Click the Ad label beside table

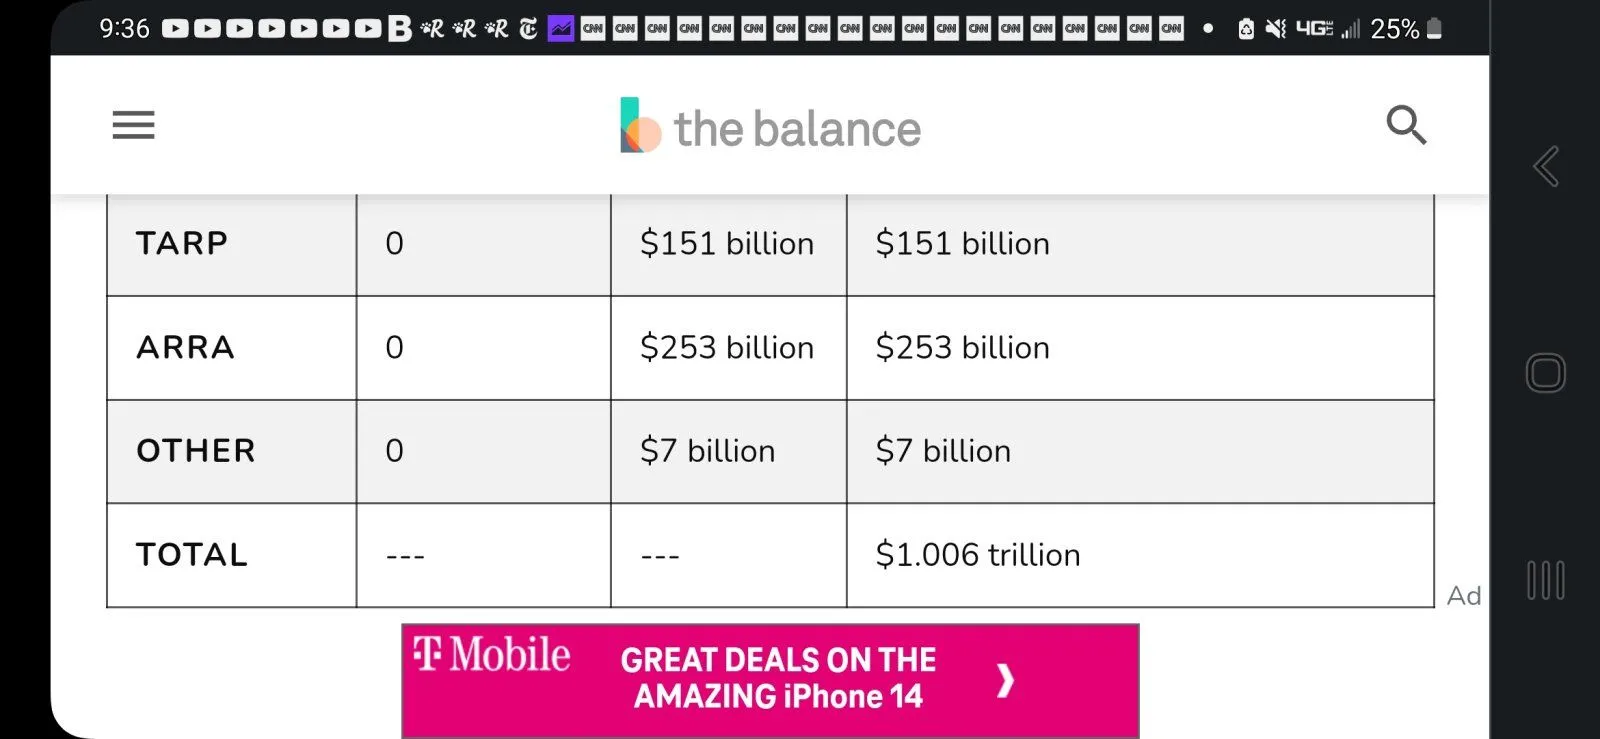click(x=1463, y=596)
